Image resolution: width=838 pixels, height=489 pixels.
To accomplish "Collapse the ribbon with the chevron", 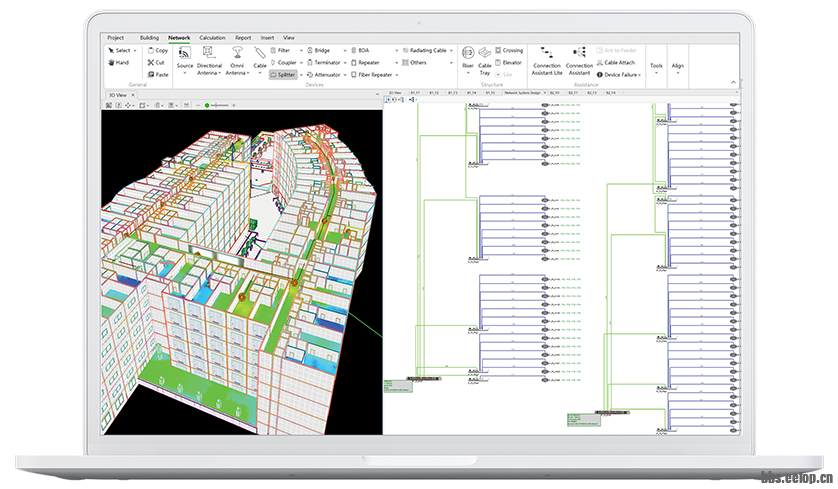I will [733, 82].
